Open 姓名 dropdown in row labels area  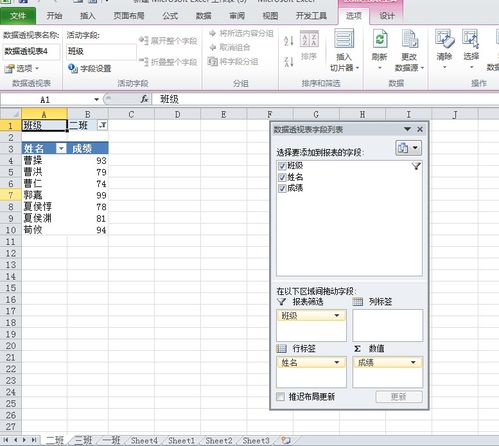tap(337, 362)
